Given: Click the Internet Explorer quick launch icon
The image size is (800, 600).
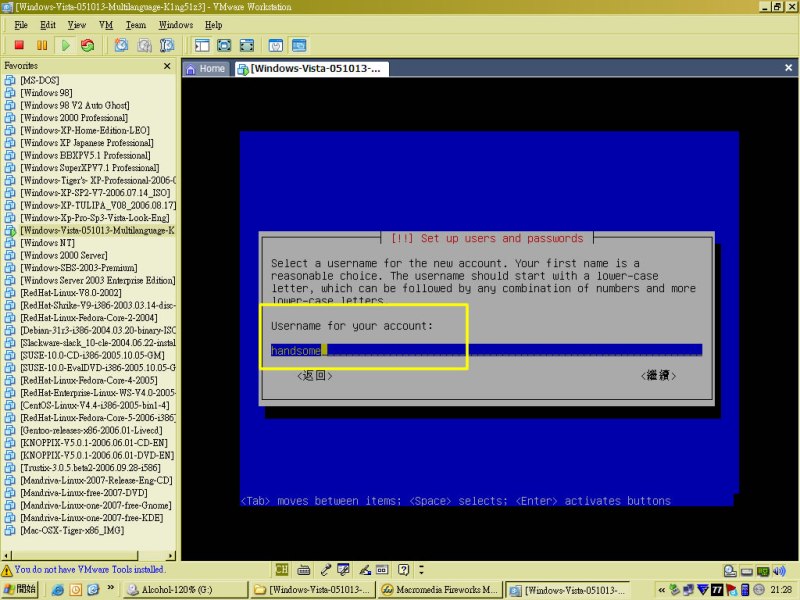Looking at the screenshot, I should (58, 590).
